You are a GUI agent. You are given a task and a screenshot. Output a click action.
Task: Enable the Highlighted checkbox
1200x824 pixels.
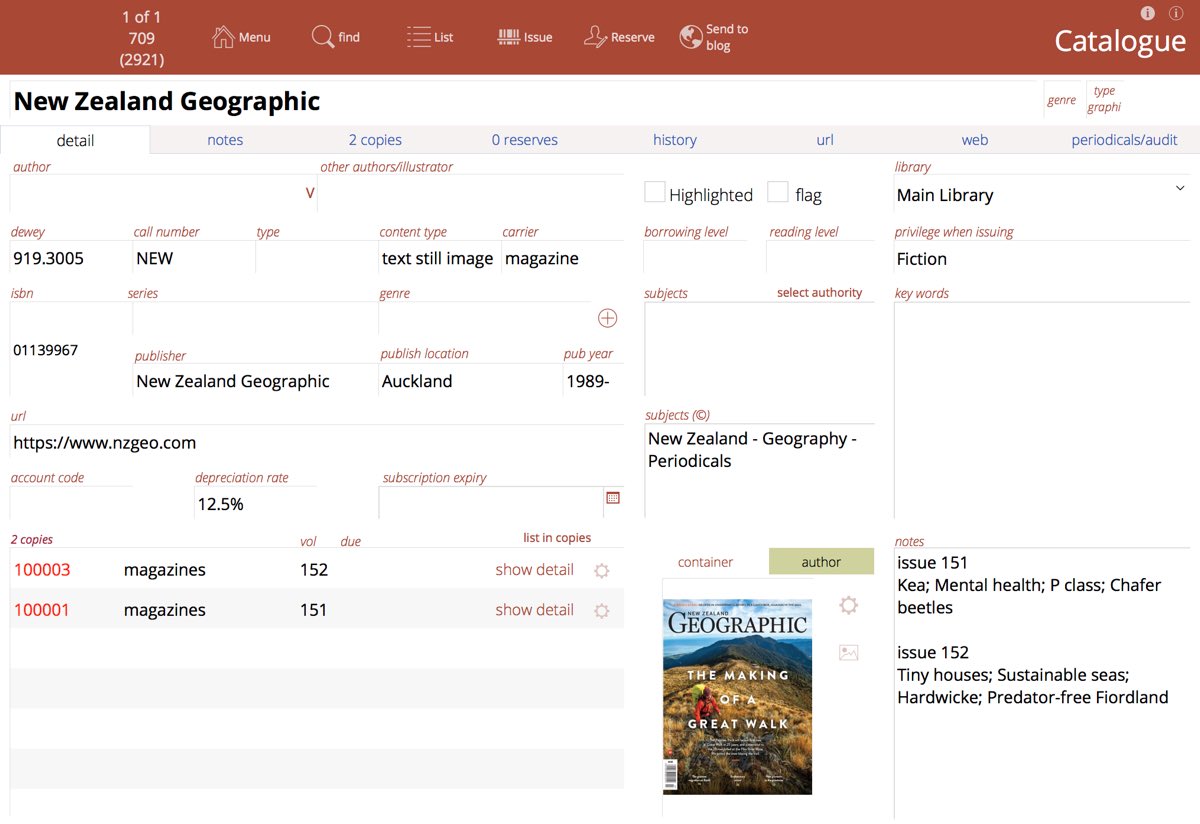[655, 192]
